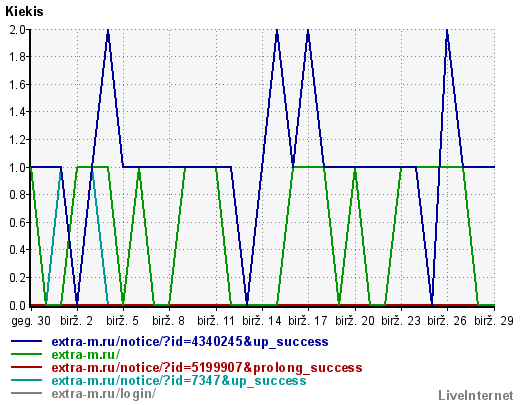Select the id=5199907&prolong_success legend entry
Viewport: 520px width, 405px height.
coord(207,368)
